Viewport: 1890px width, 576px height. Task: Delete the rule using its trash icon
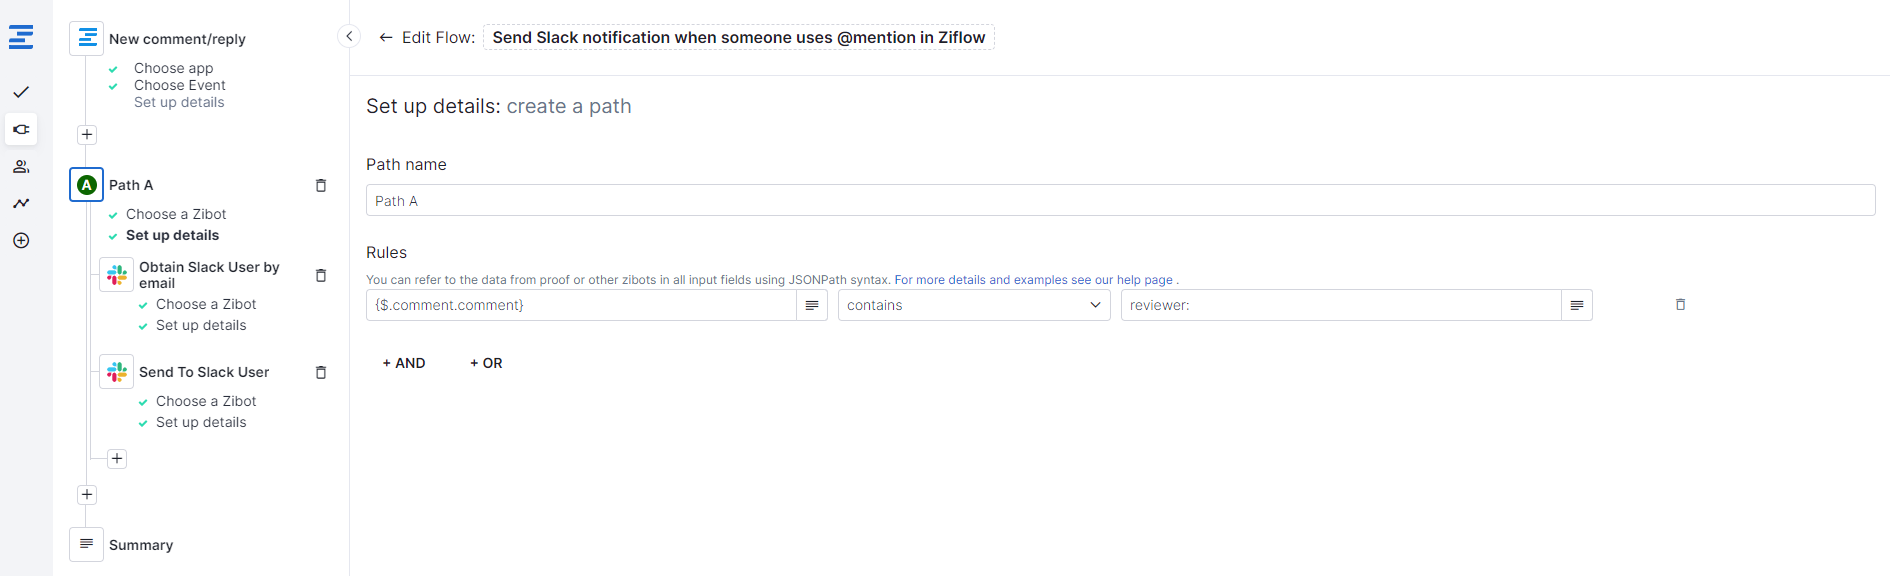click(1680, 305)
